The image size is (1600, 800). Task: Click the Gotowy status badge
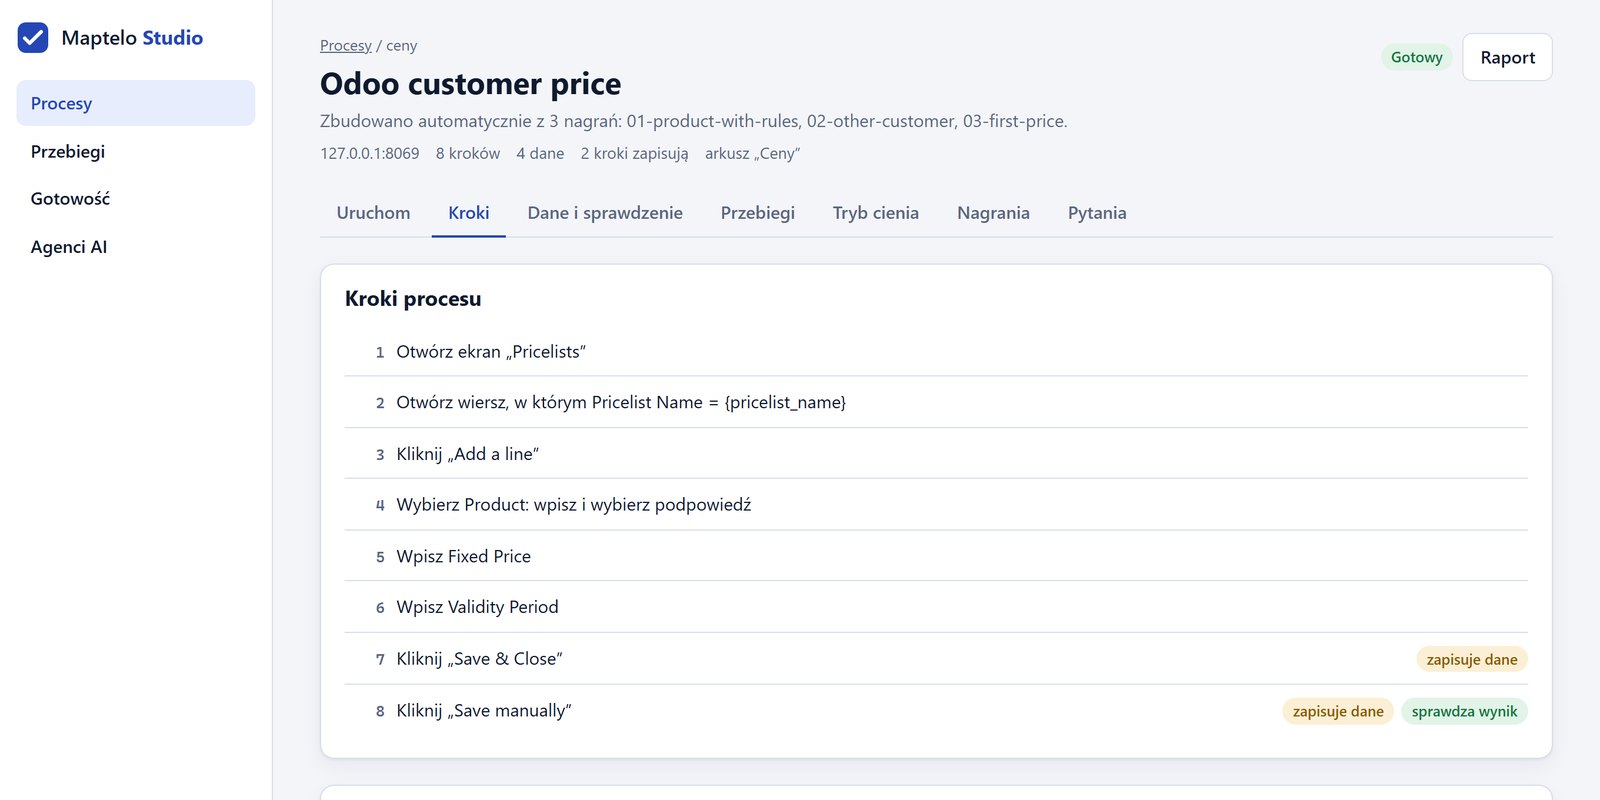(1417, 57)
